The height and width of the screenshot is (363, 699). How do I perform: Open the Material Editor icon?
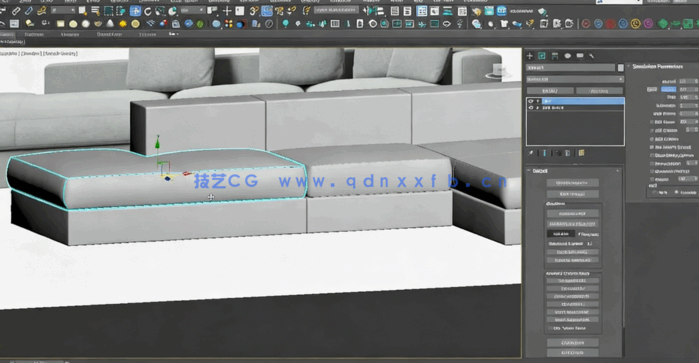(x=462, y=11)
